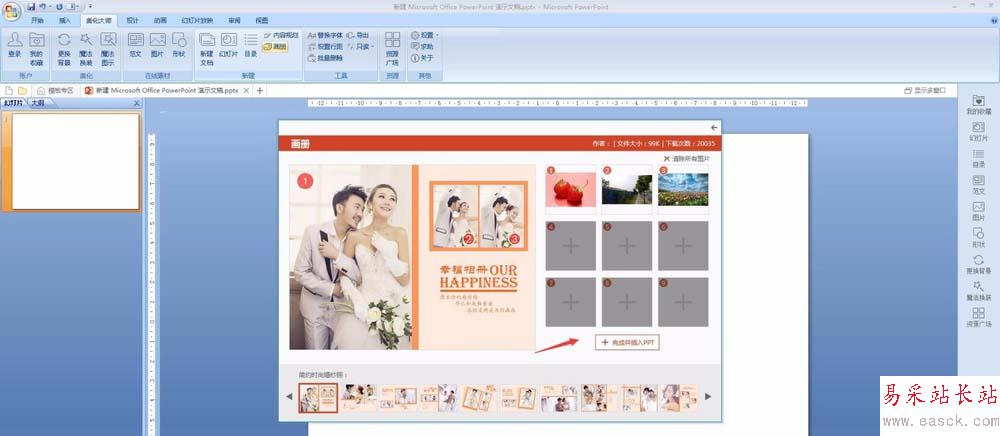Add picture to empty slot 5
Screen dimensions: 1000x436
[627, 245]
